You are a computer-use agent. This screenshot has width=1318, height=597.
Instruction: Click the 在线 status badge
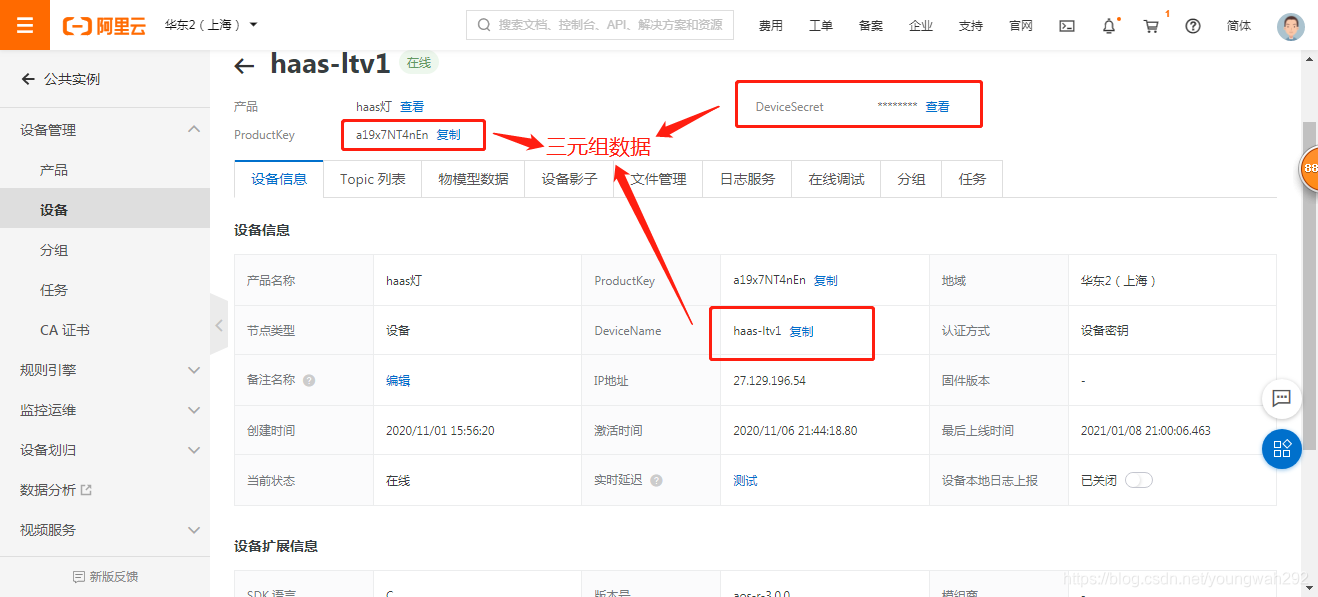419,63
